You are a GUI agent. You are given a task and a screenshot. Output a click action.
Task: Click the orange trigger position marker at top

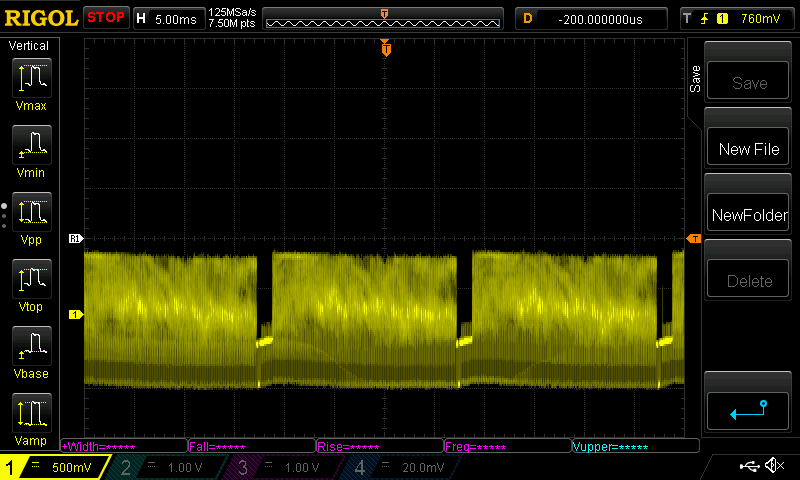click(x=386, y=48)
